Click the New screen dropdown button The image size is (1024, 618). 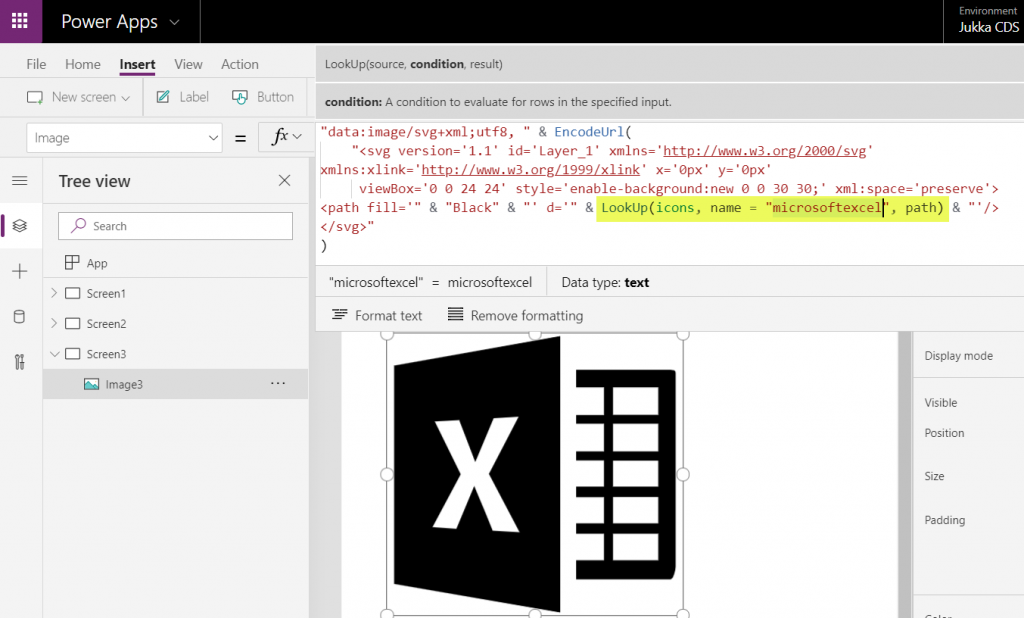click(x=78, y=97)
